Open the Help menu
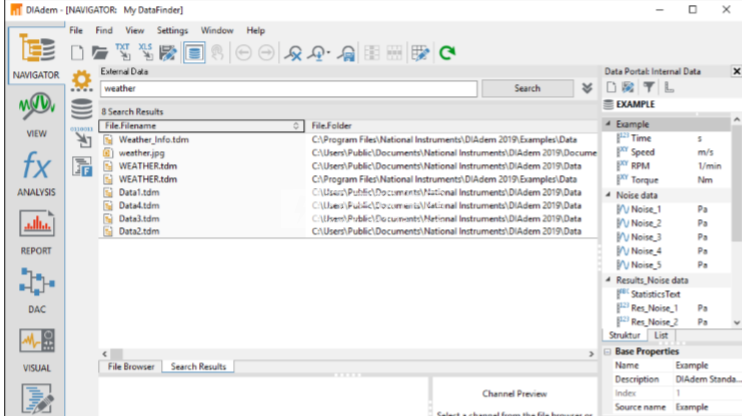 (x=256, y=30)
